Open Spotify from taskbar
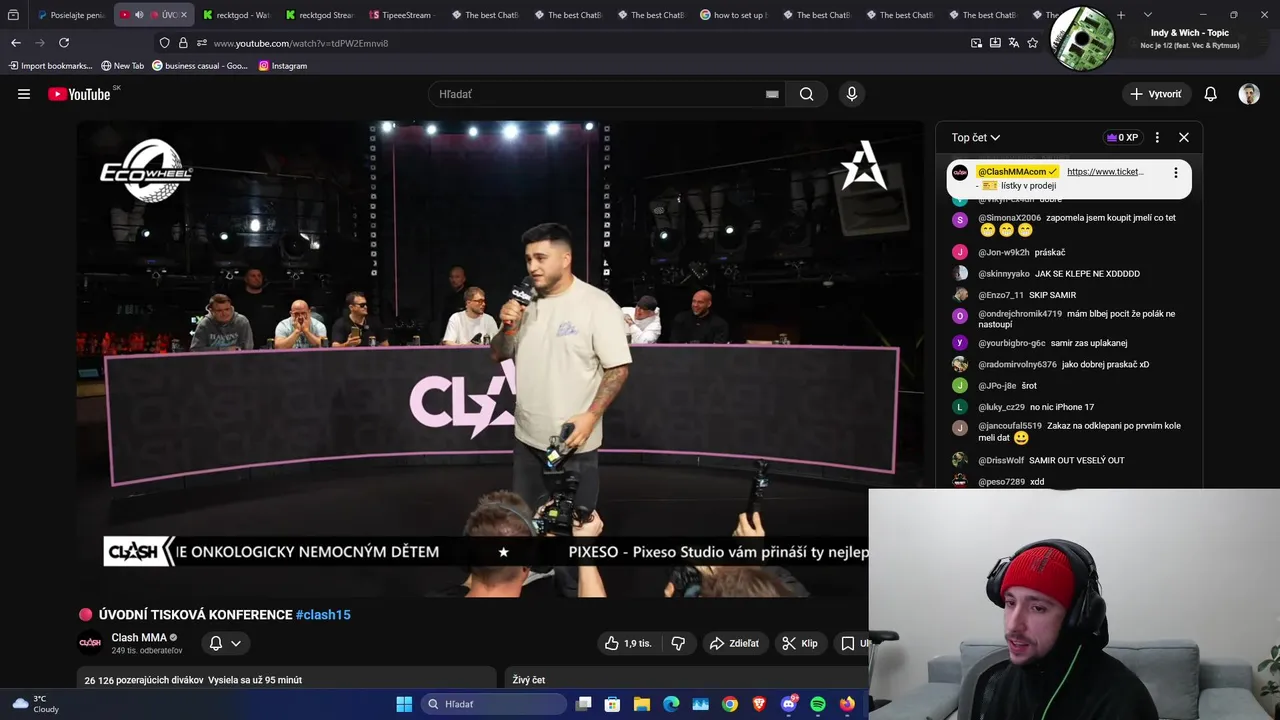1280x720 pixels. (818, 704)
